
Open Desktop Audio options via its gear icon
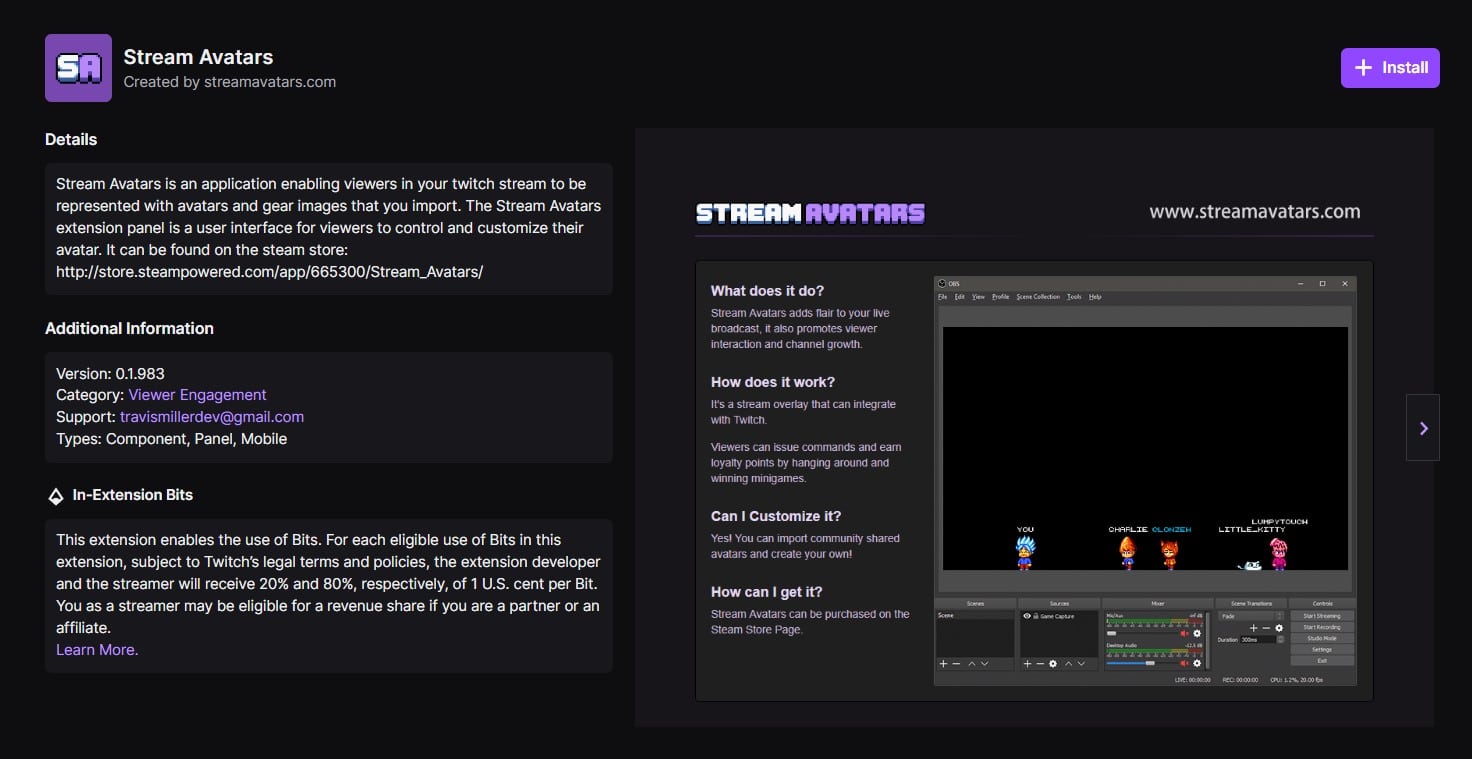click(1197, 663)
